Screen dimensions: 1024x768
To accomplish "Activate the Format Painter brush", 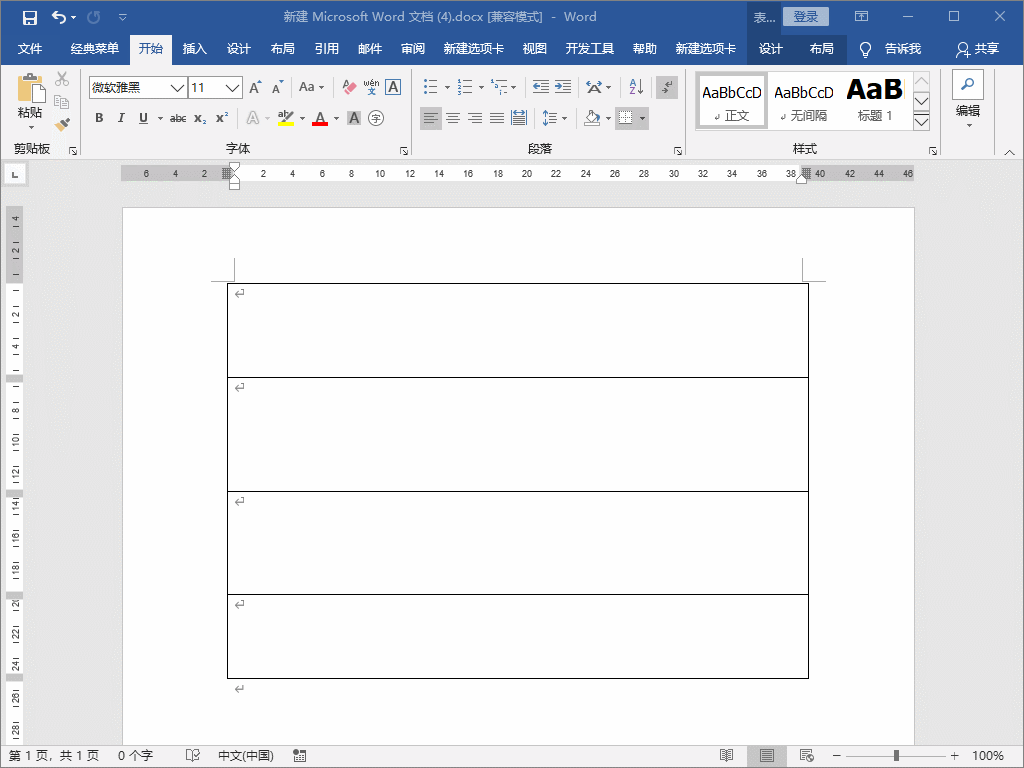I will coord(62,124).
